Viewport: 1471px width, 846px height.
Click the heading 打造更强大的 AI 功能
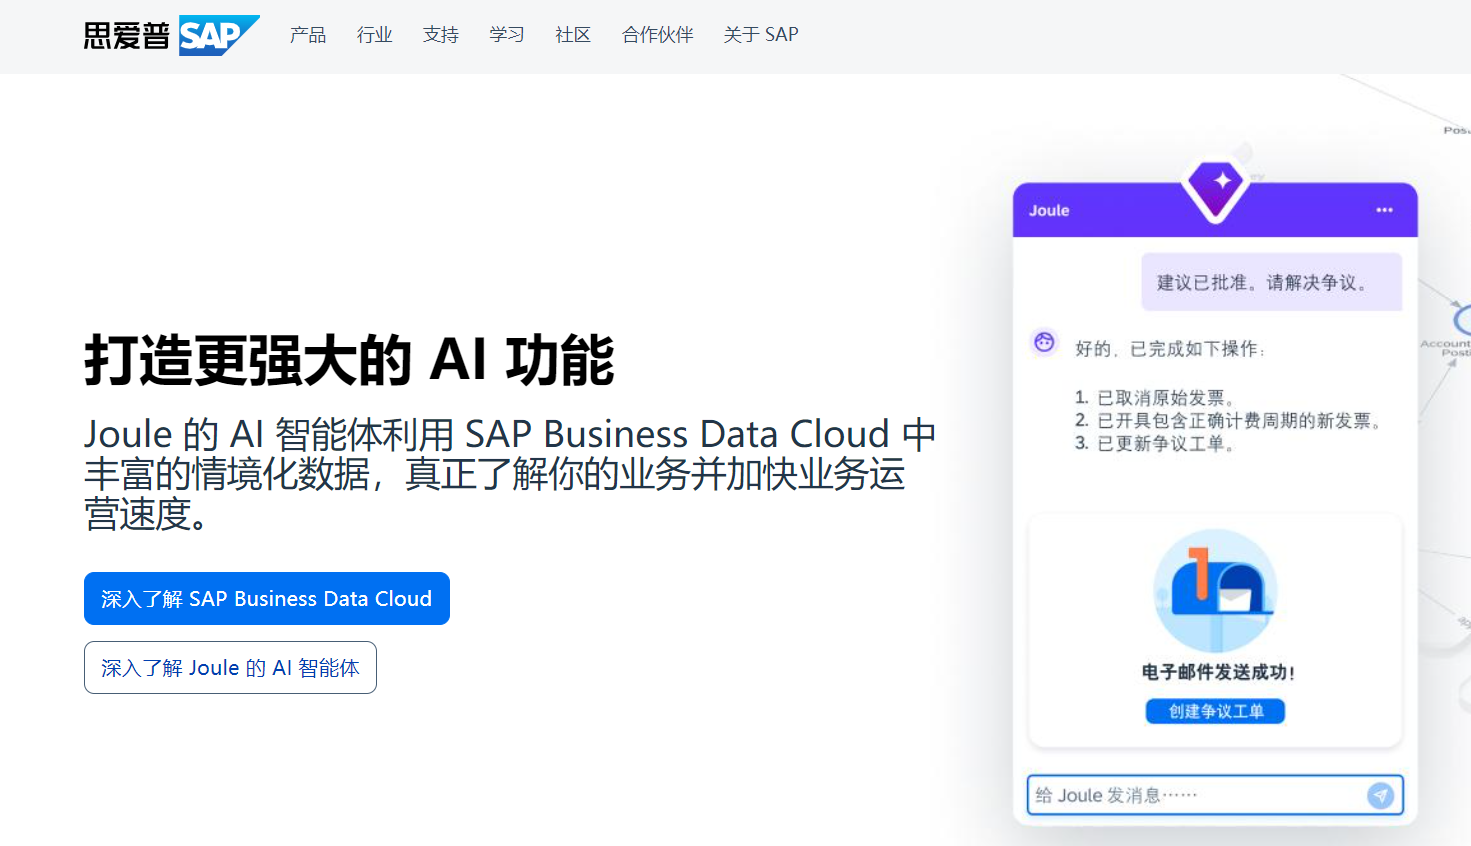pyautogui.click(x=349, y=360)
